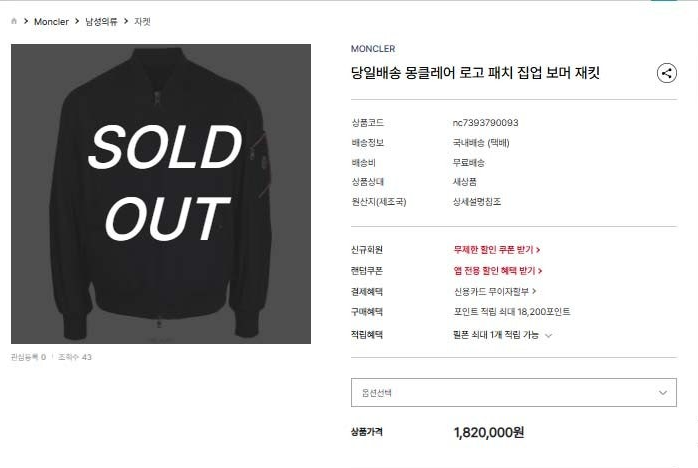Click the 관심등록 0 wishlist counter
This screenshot has height=468, width=698.
[28, 357]
